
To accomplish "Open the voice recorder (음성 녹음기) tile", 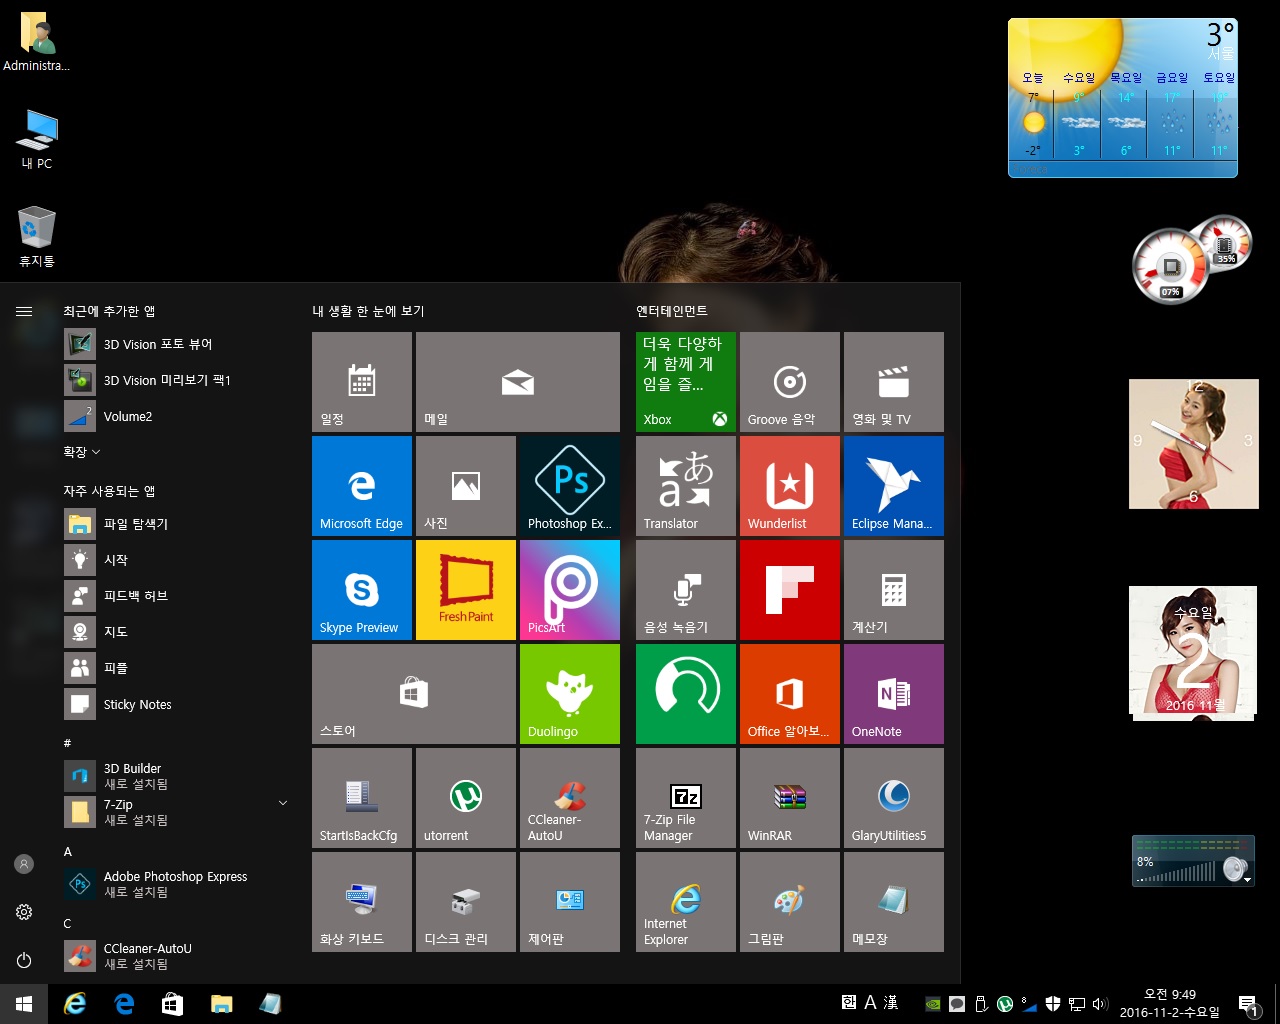I will click(686, 590).
